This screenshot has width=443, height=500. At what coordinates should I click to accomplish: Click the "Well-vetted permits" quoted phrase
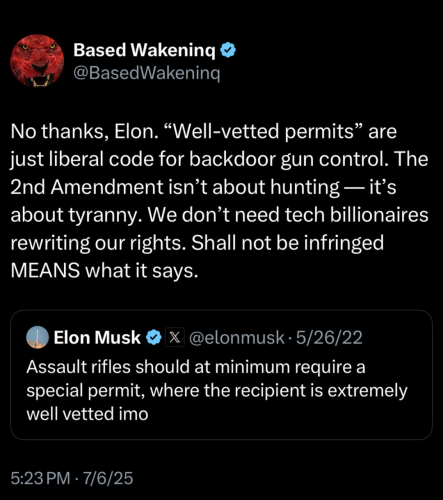click(x=263, y=132)
